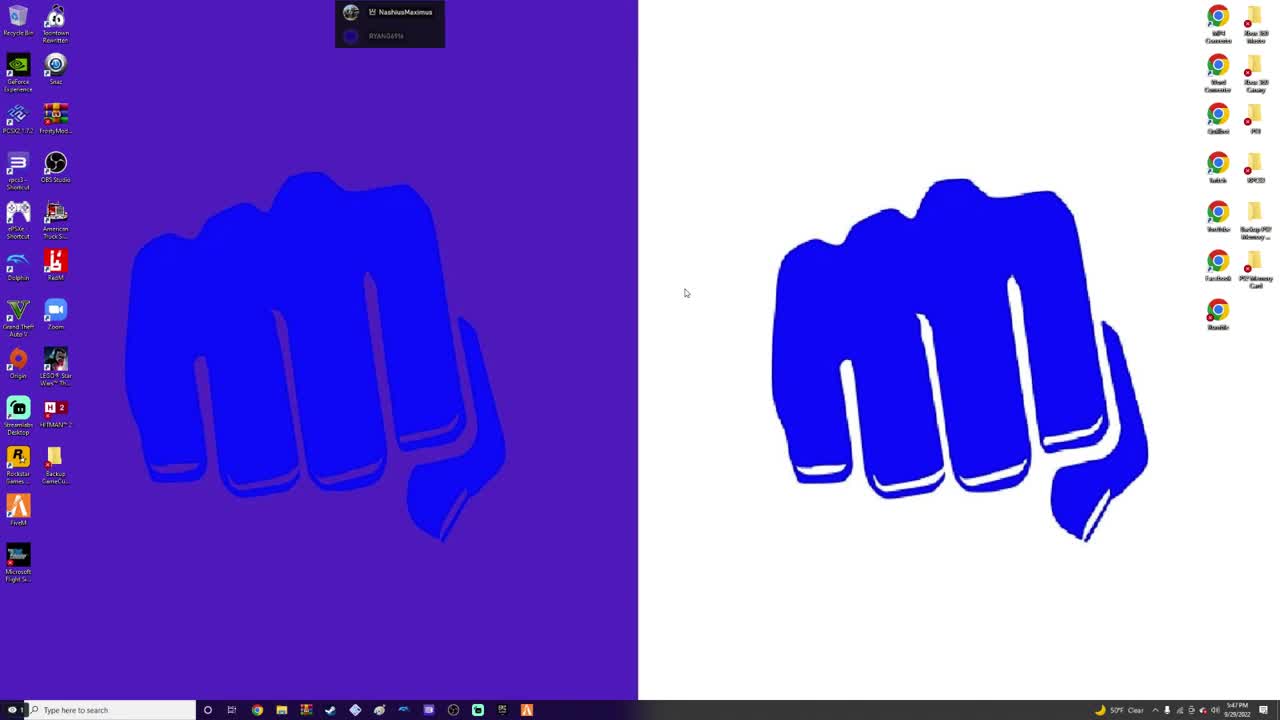
Task: Launch the LEGO Star Wars icon
Action: point(55,367)
